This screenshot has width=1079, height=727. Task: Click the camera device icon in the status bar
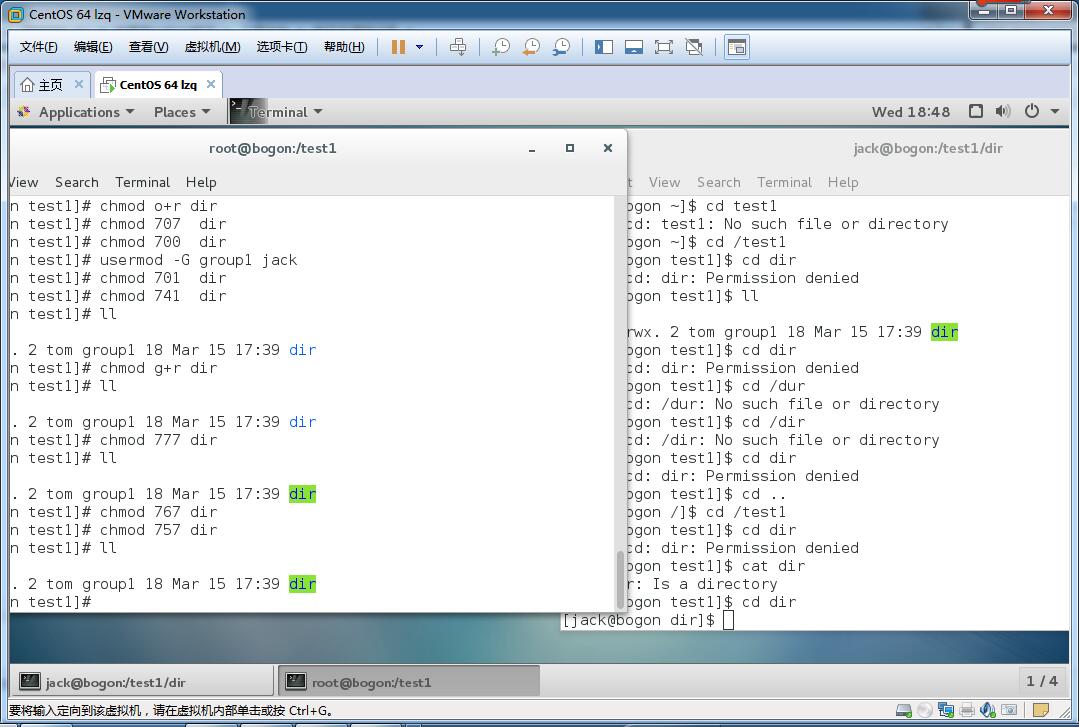1009,710
